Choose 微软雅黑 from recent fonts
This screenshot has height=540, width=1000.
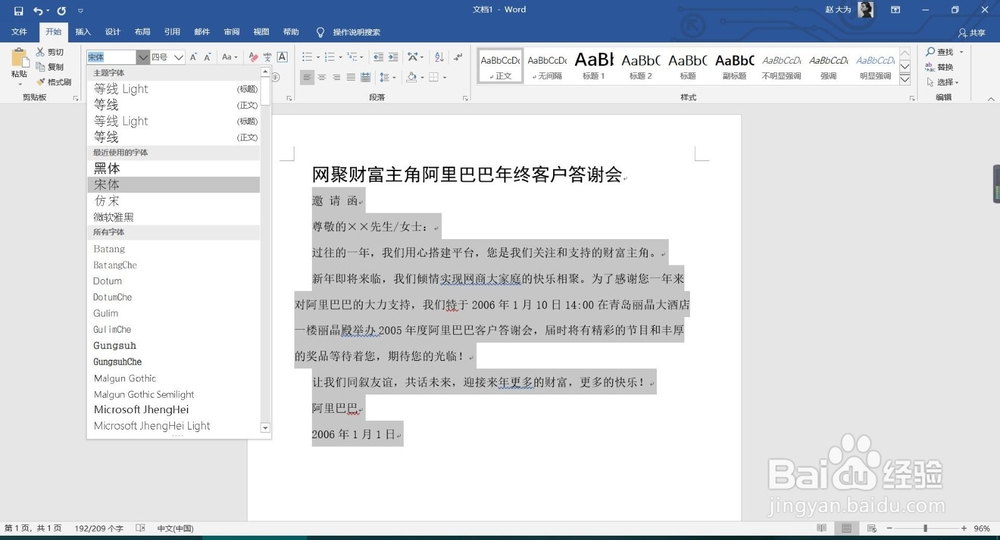point(173,217)
